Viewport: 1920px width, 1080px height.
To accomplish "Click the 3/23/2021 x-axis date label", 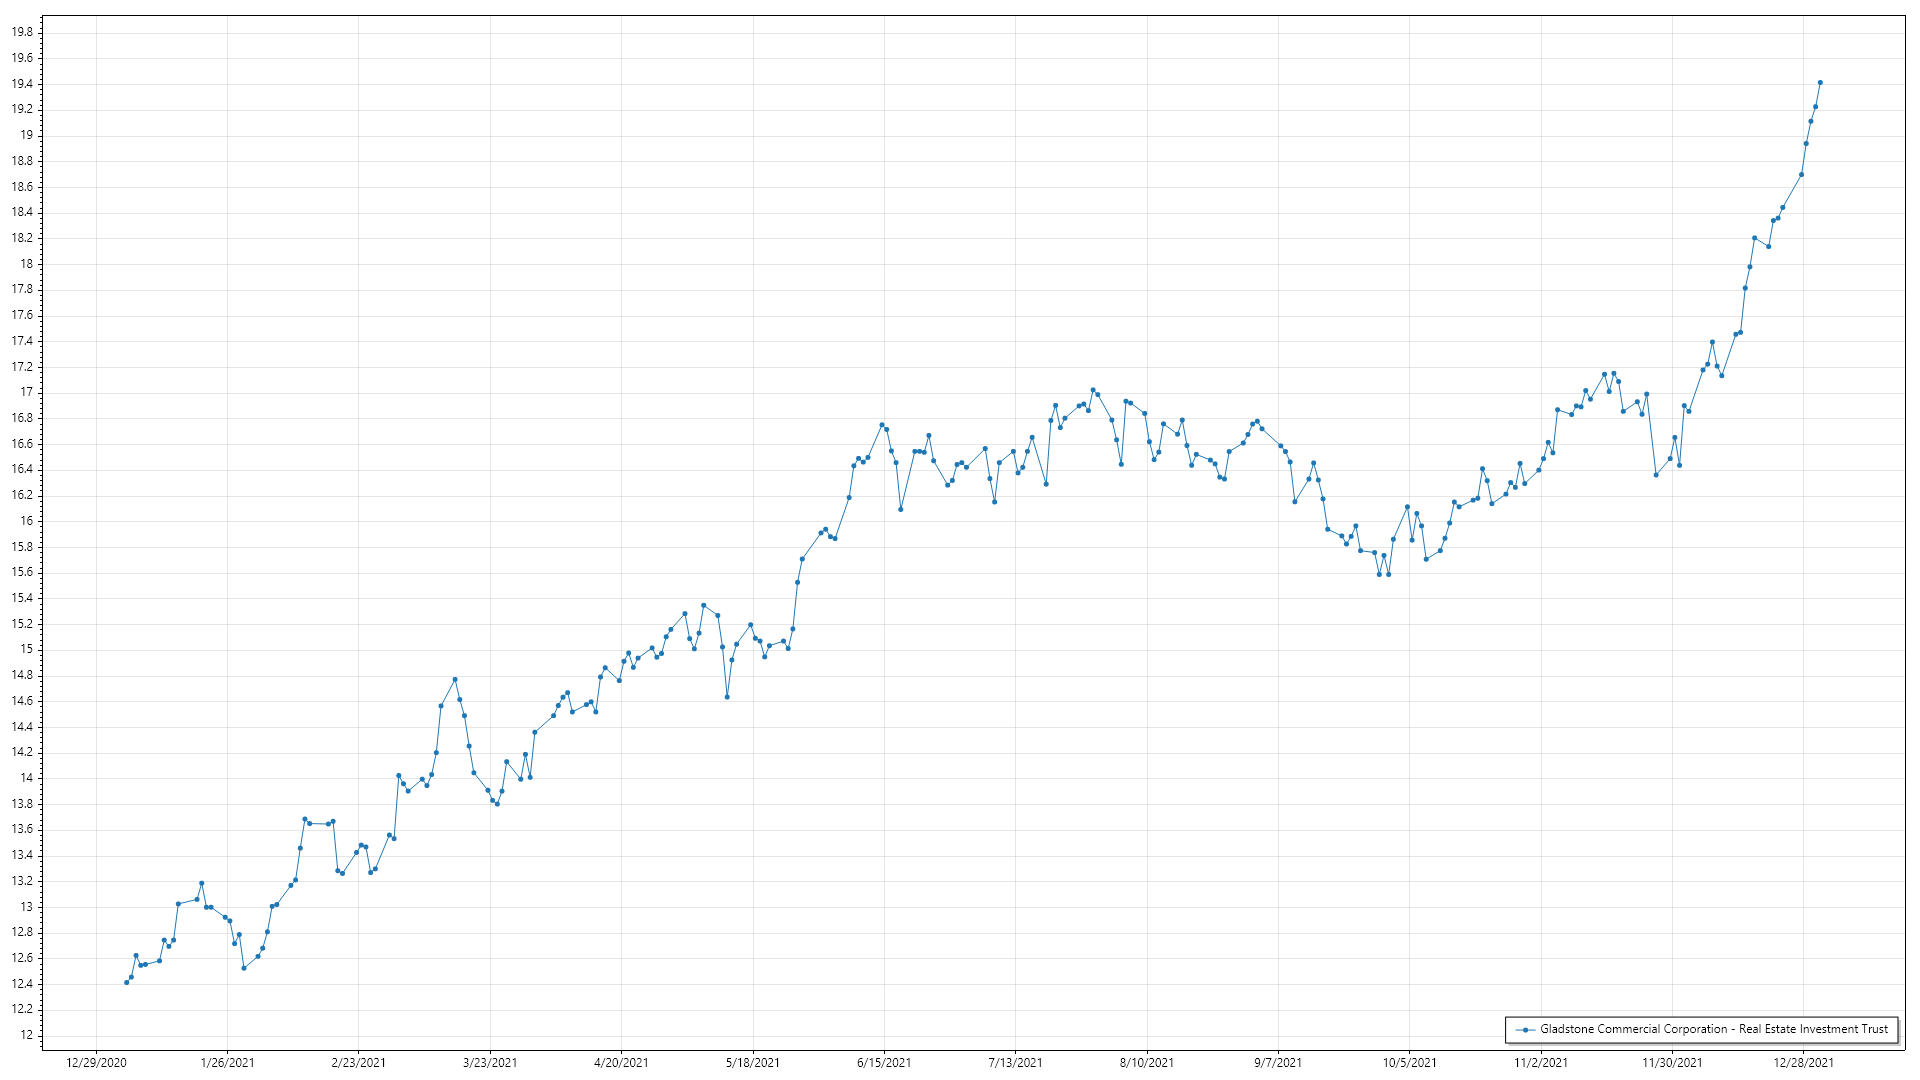I will 490,1063.
